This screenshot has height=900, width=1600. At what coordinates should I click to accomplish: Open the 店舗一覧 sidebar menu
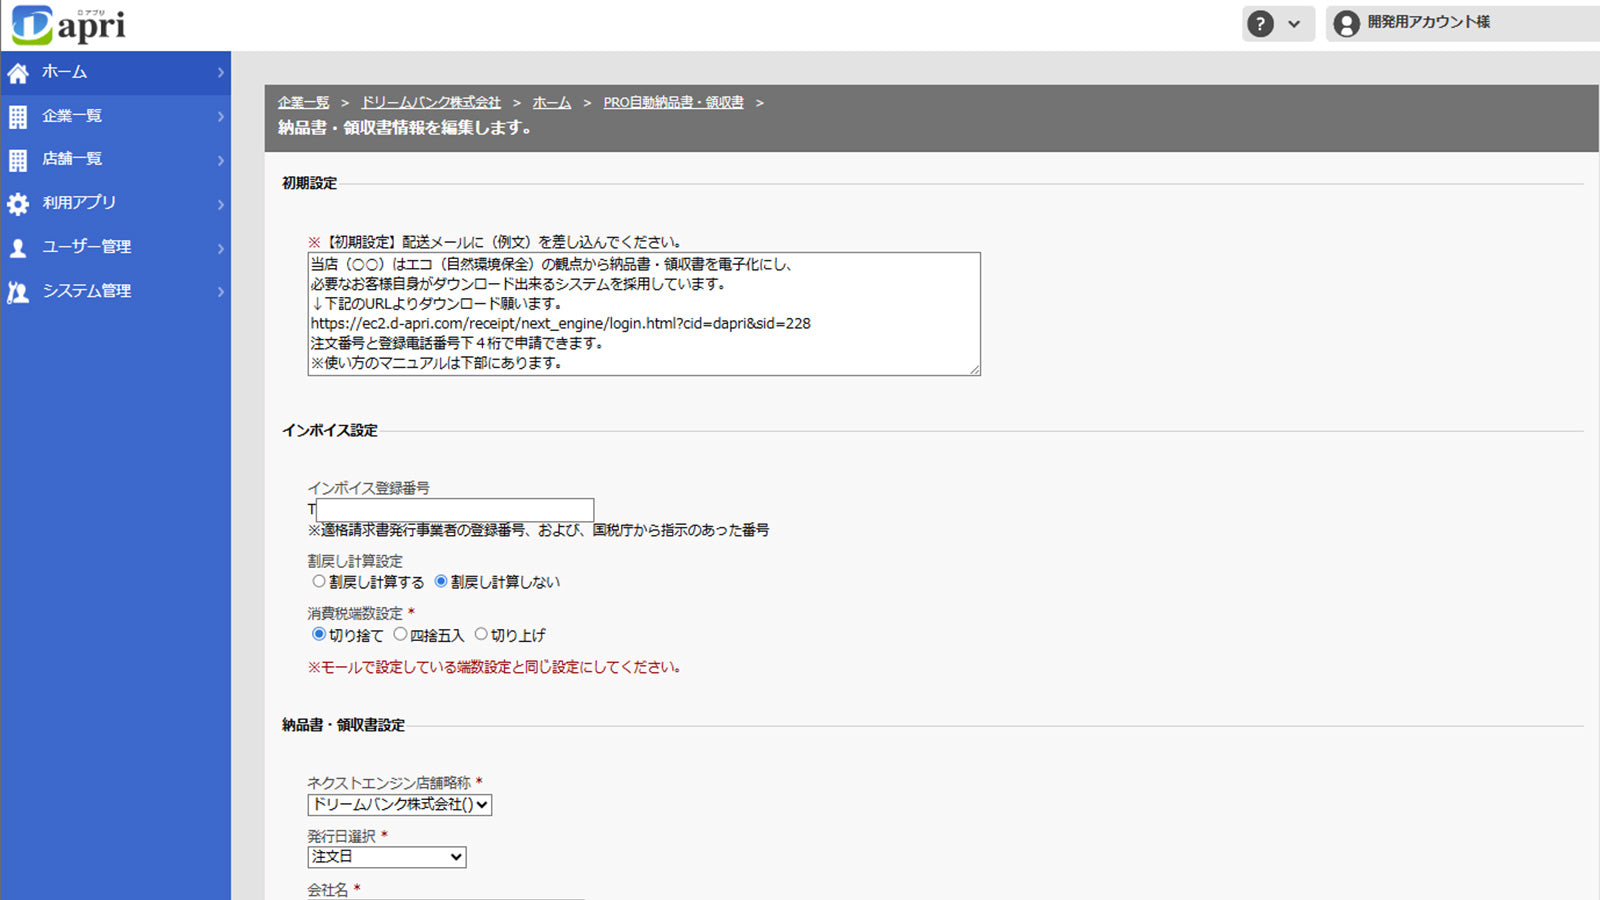[x=115, y=159]
